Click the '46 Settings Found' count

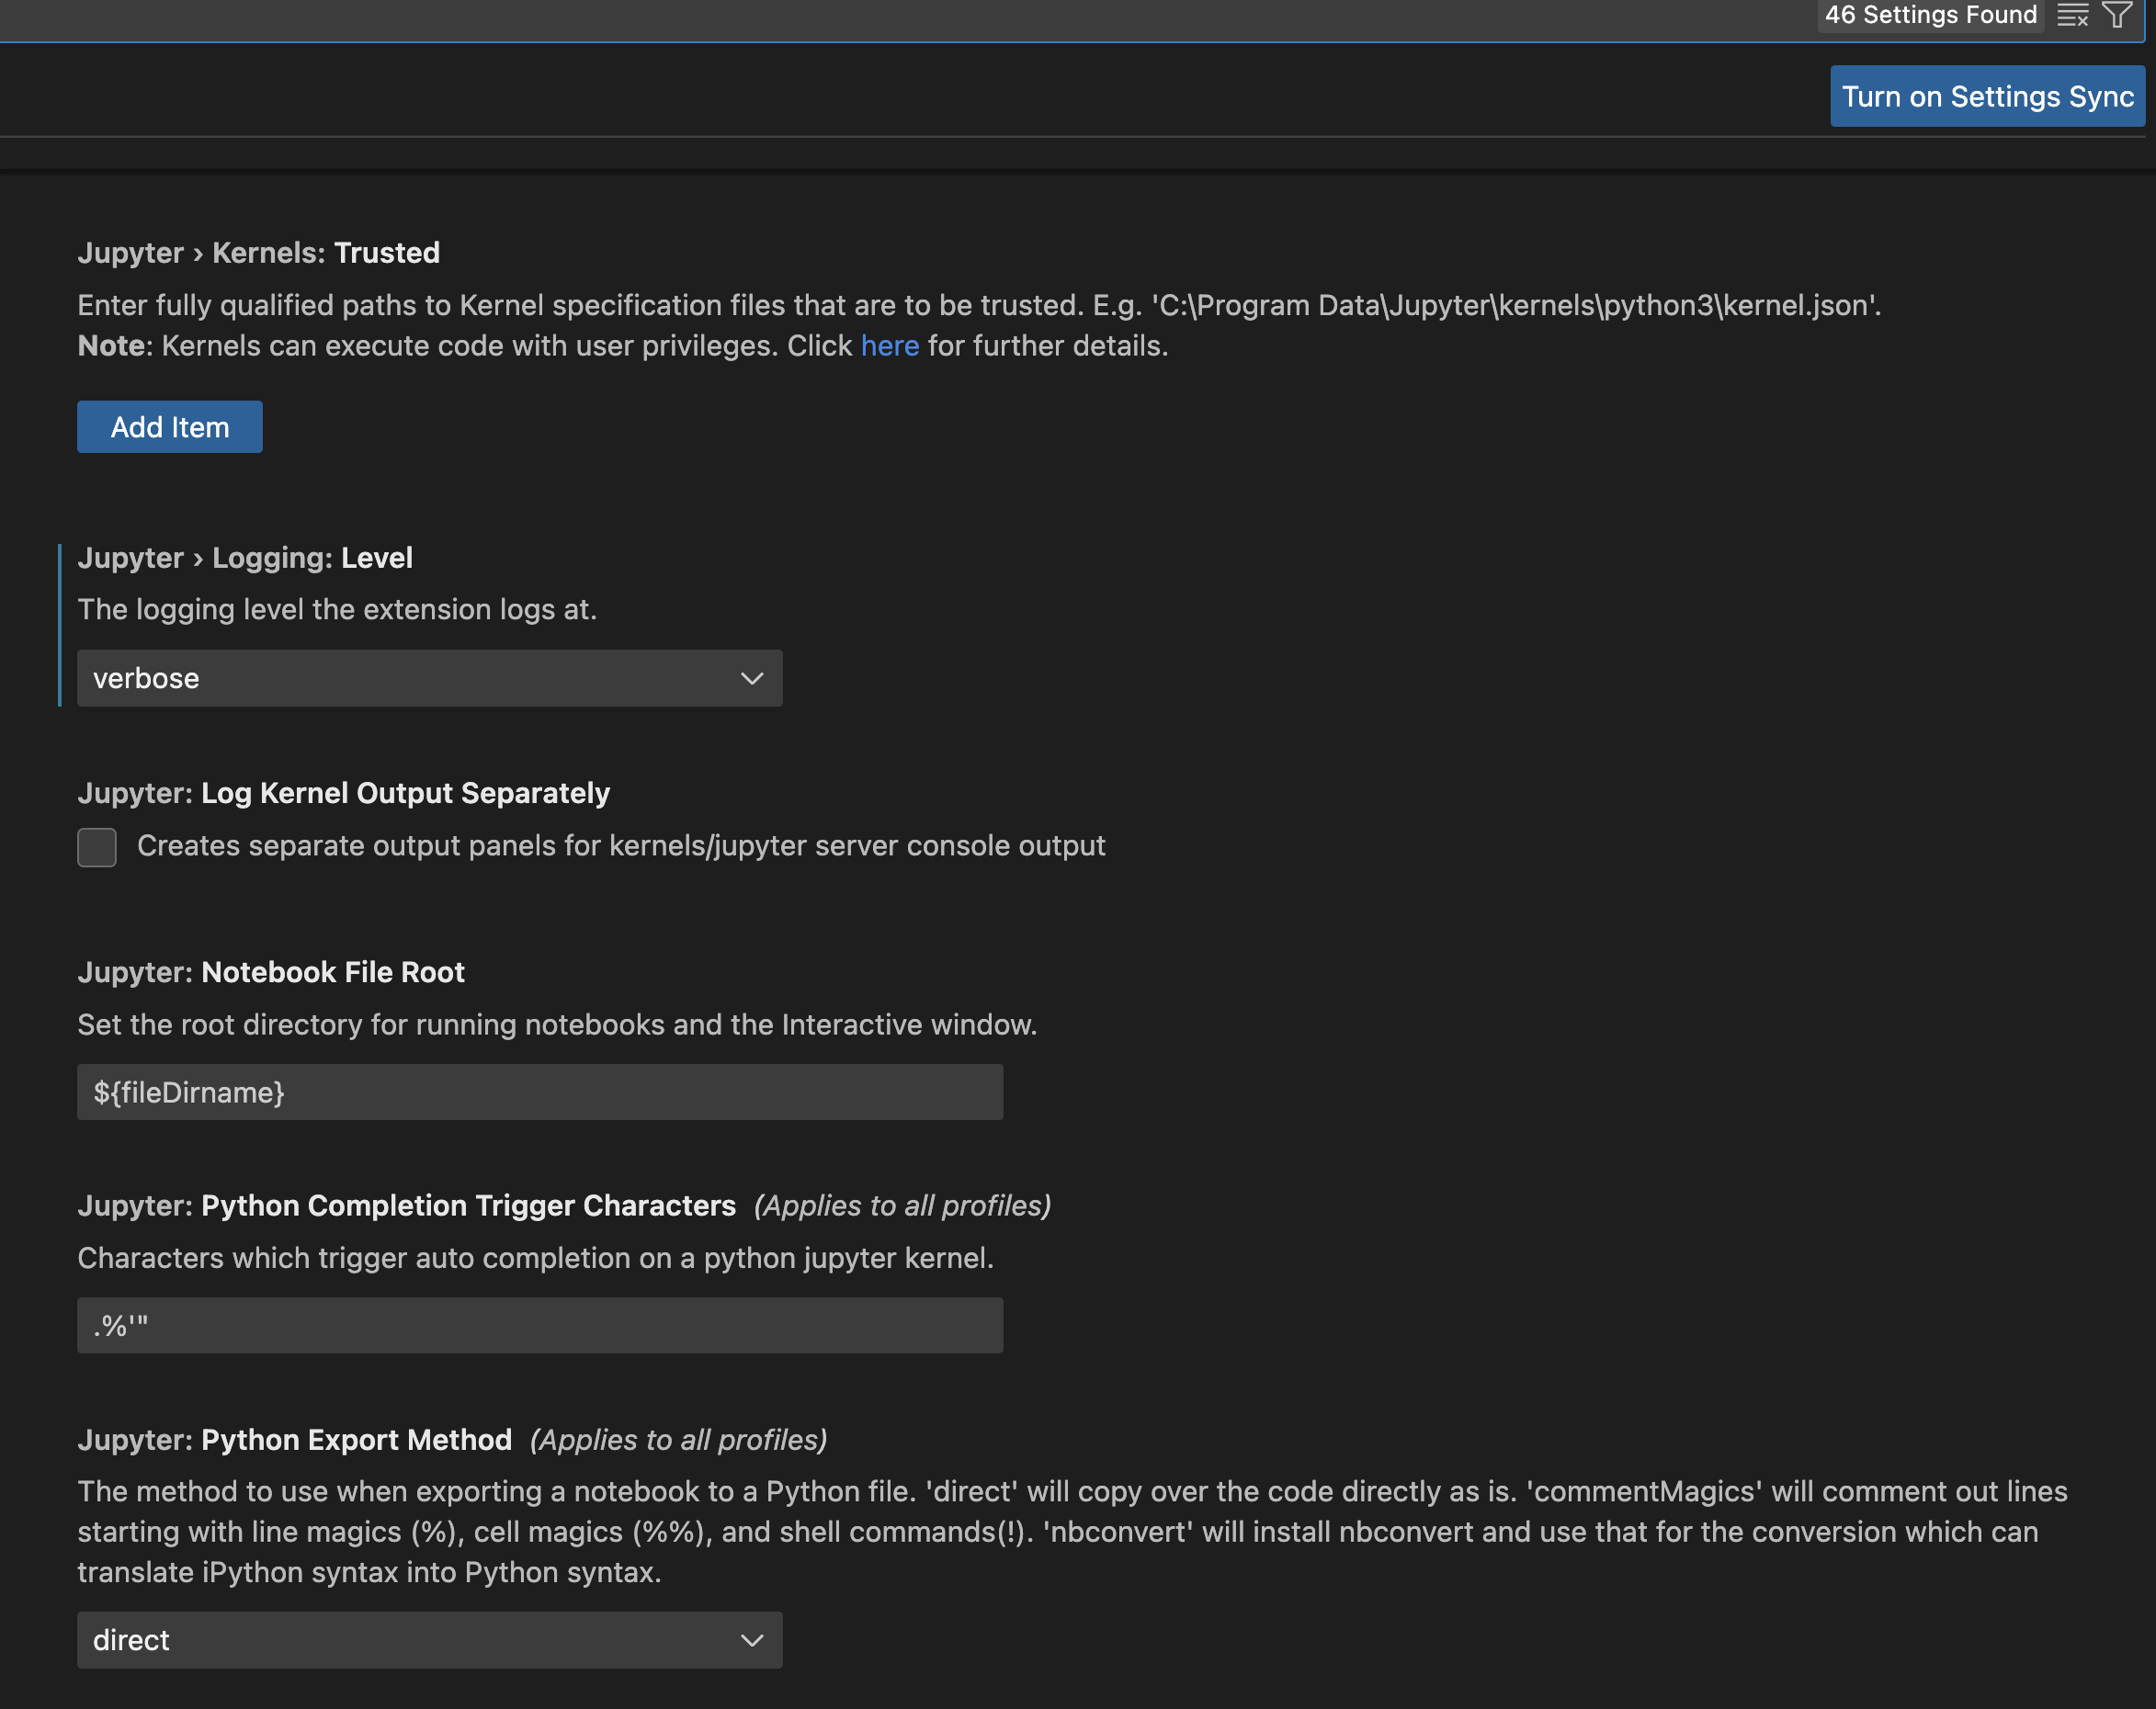(1930, 15)
